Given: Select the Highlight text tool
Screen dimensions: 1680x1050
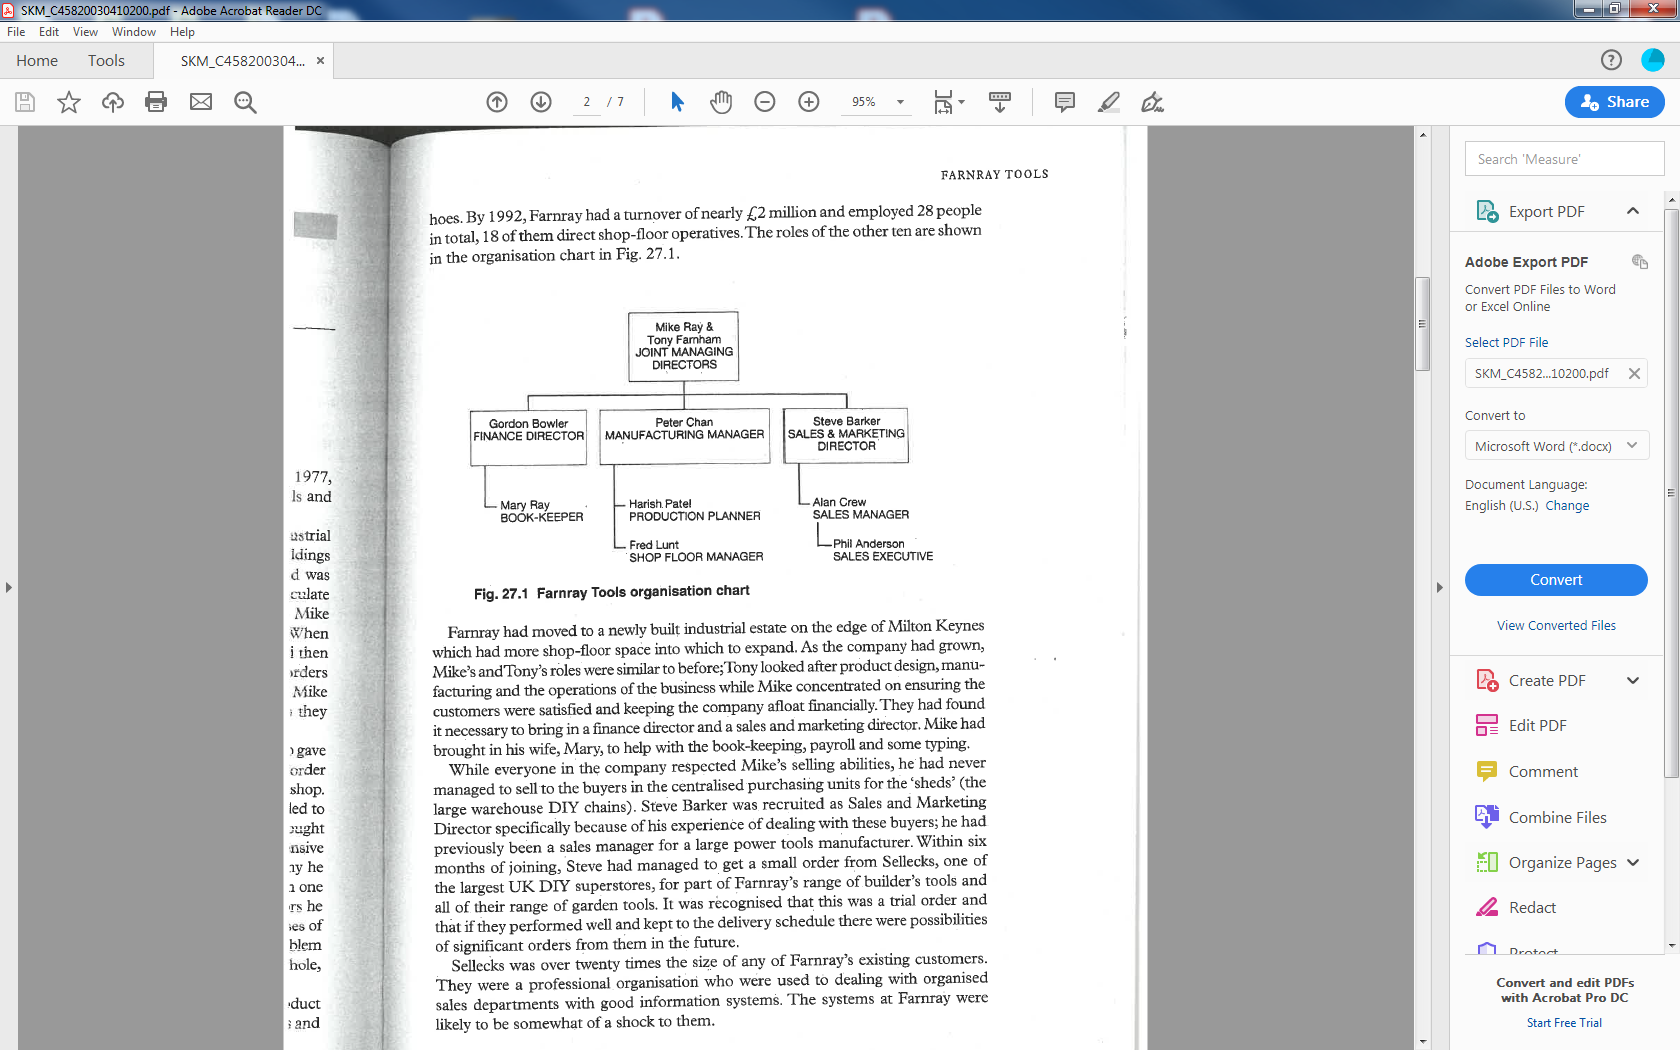Looking at the screenshot, I should [1108, 101].
